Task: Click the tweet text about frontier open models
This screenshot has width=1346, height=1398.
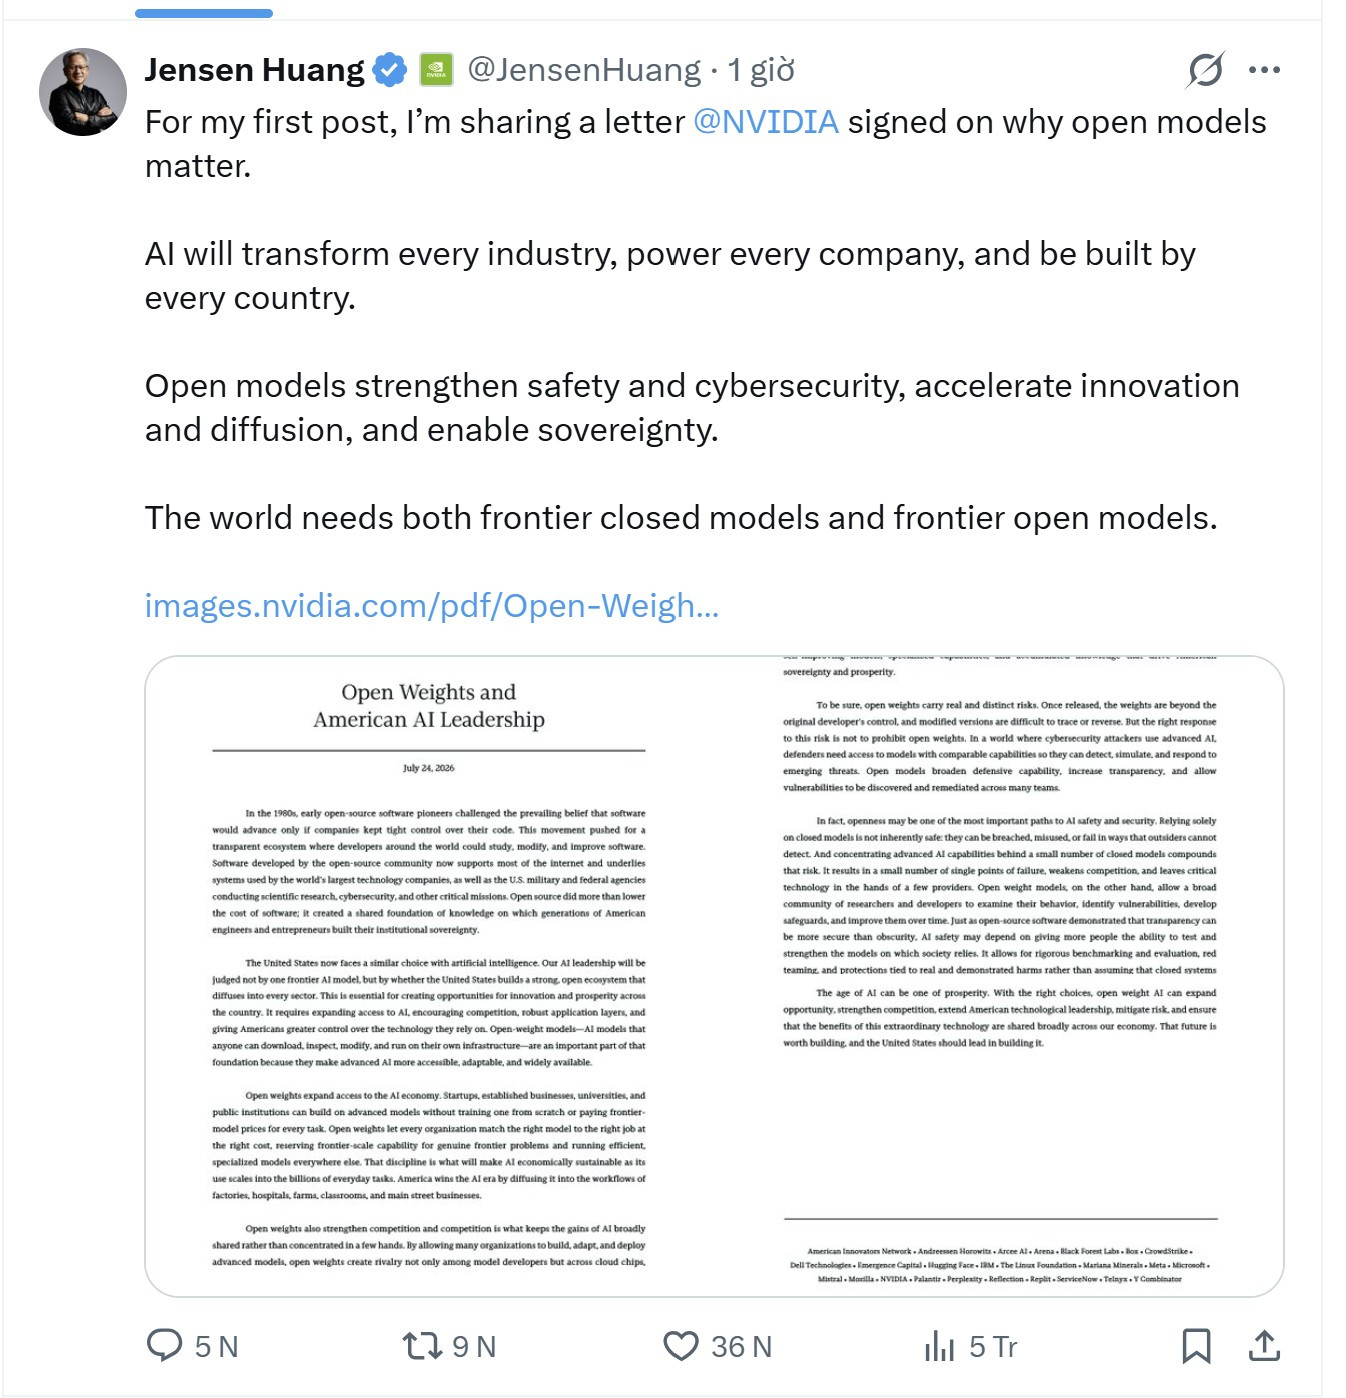Action: (x=681, y=518)
